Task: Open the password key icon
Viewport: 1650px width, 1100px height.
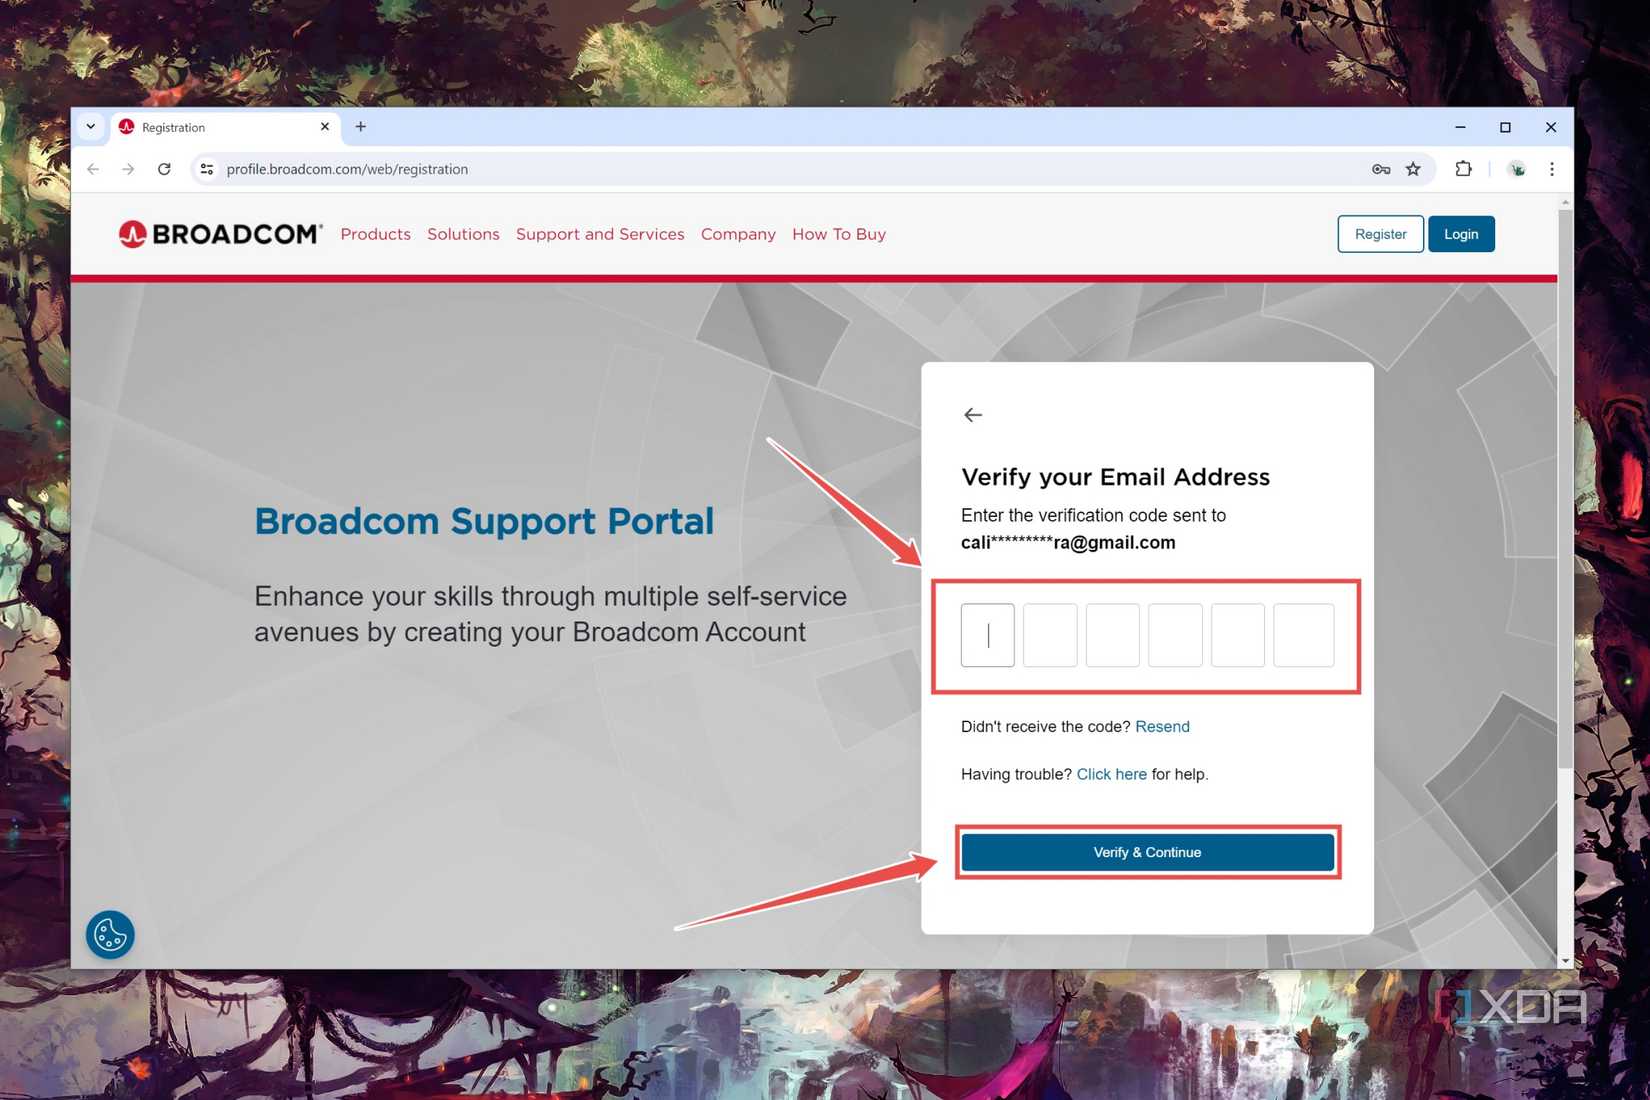Action: pos(1381,169)
